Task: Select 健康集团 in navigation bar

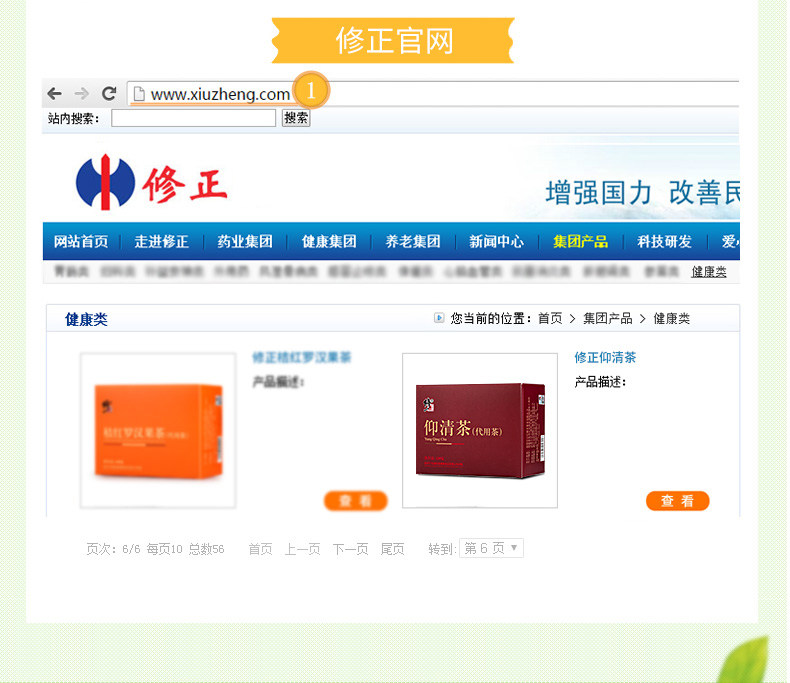Action: click(329, 242)
